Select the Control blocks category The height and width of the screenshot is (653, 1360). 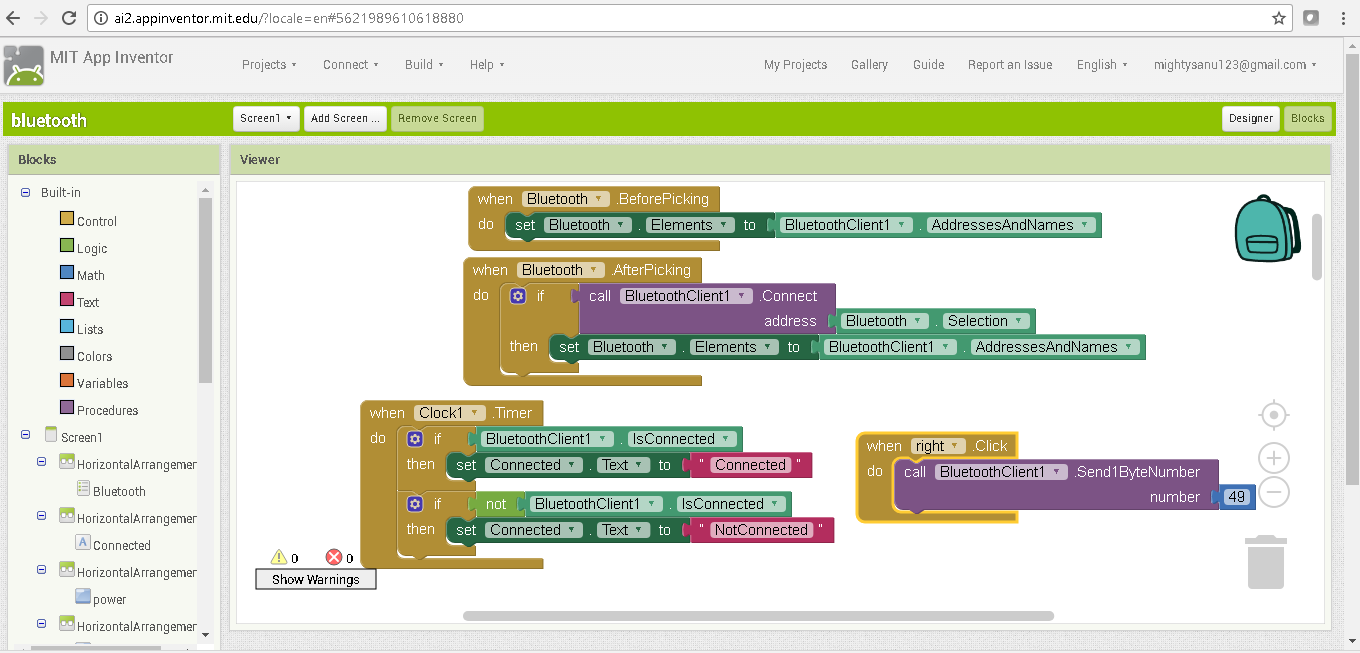(89, 221)
